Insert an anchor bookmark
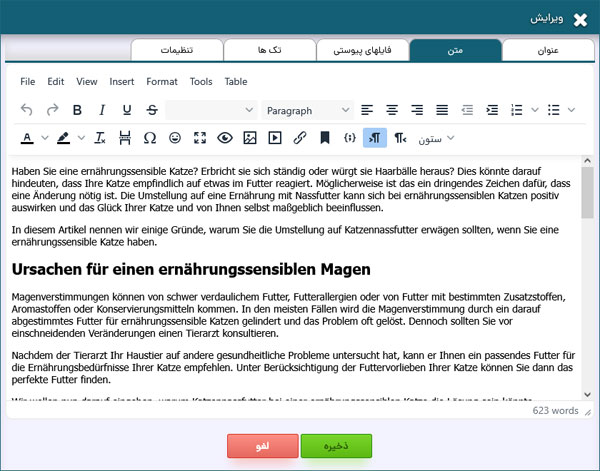600x471 pixels. 324,138
